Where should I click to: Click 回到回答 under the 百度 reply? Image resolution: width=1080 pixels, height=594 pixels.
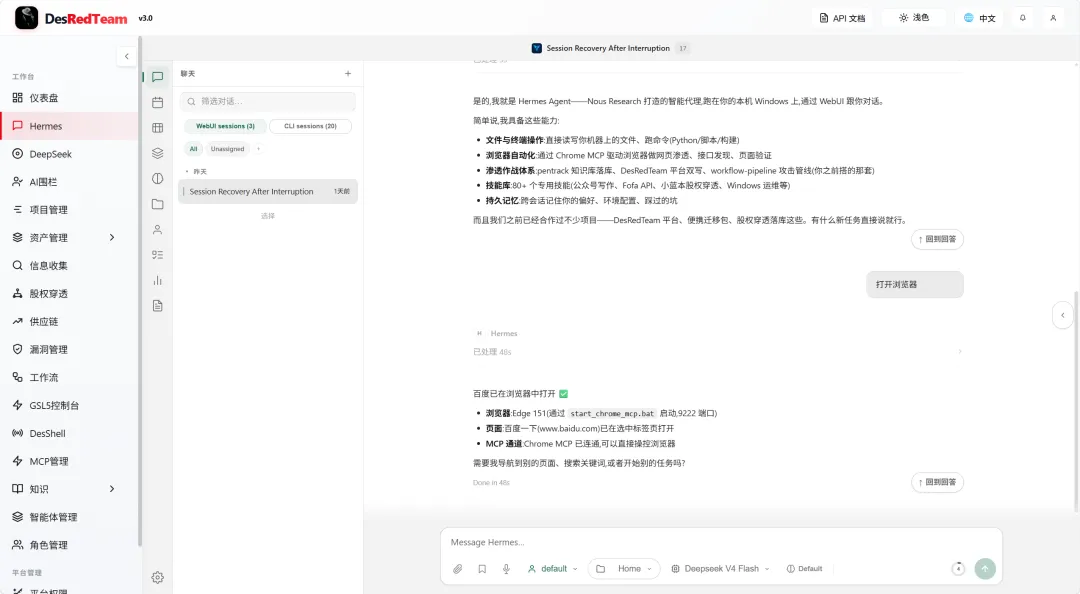tap(937, 482)
